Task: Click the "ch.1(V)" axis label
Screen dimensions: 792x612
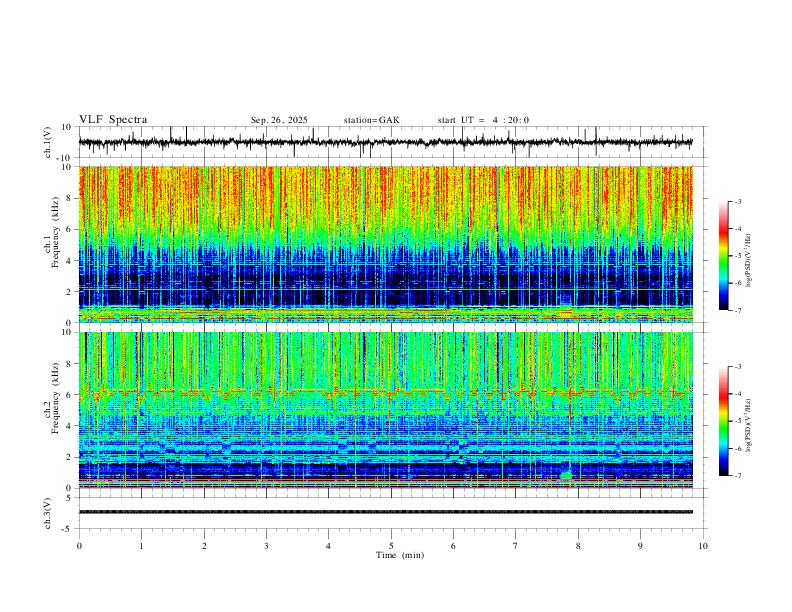Action: click(x=48, y=142)
